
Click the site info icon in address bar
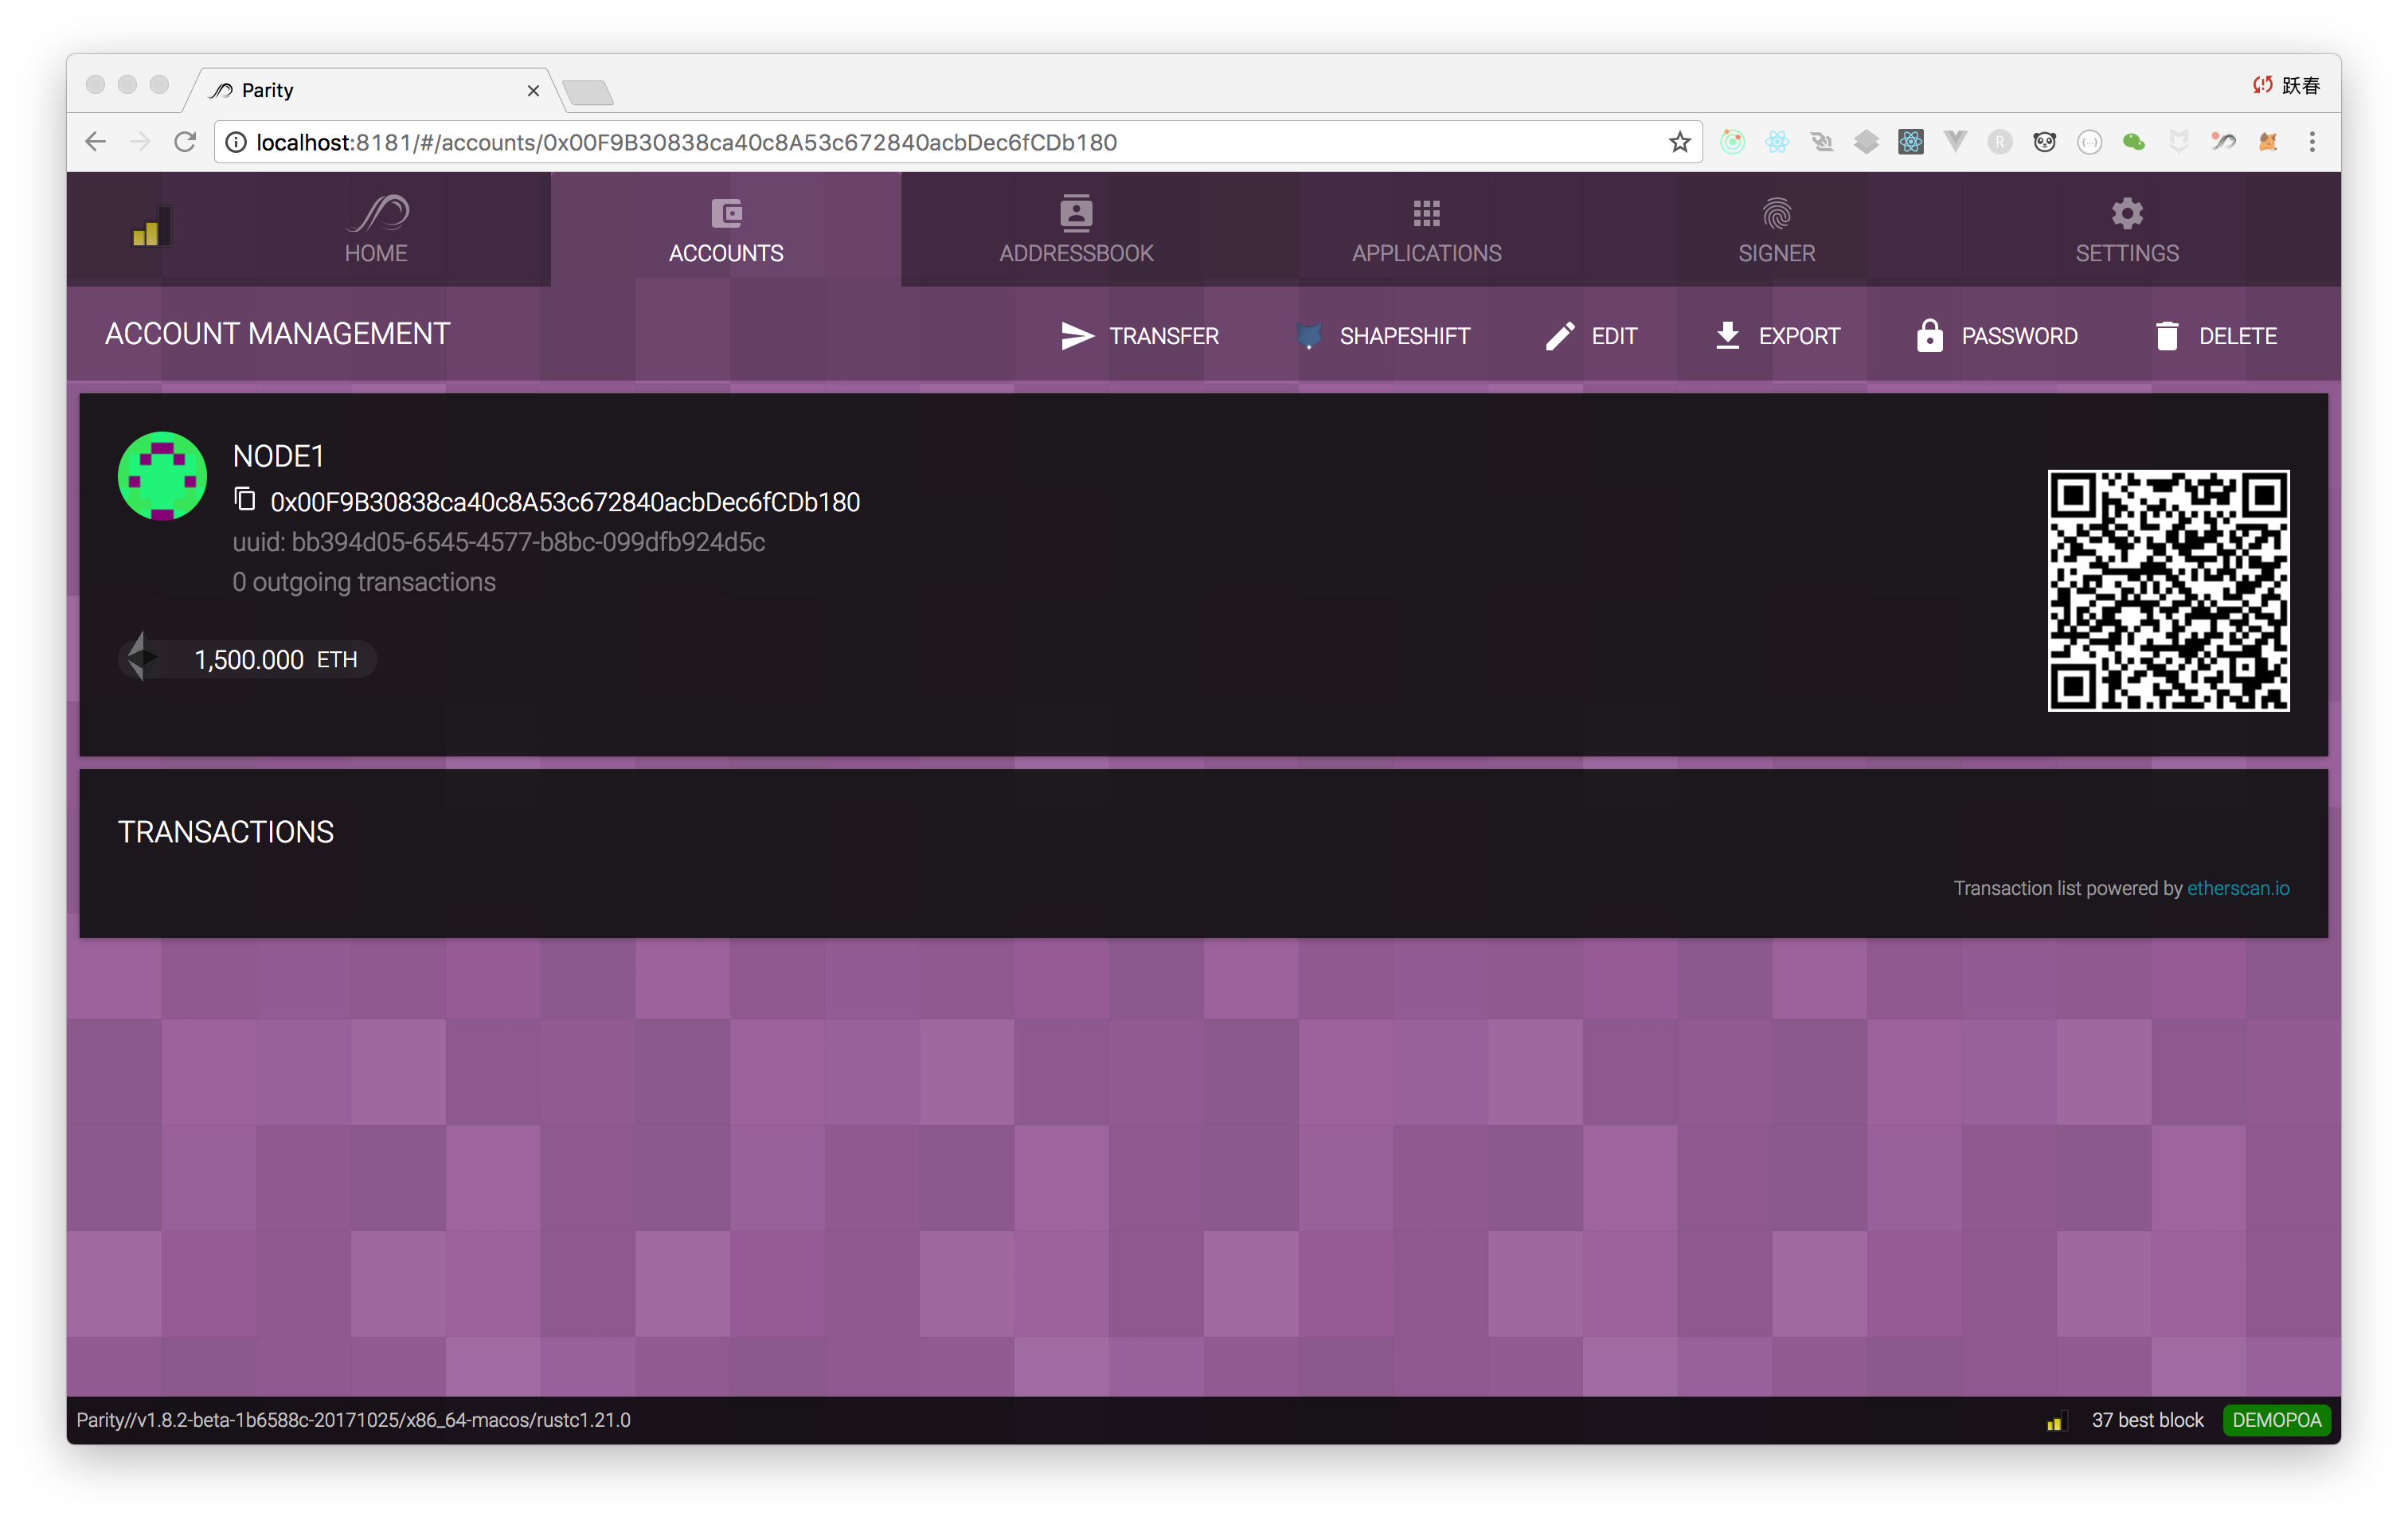point(236,142)
